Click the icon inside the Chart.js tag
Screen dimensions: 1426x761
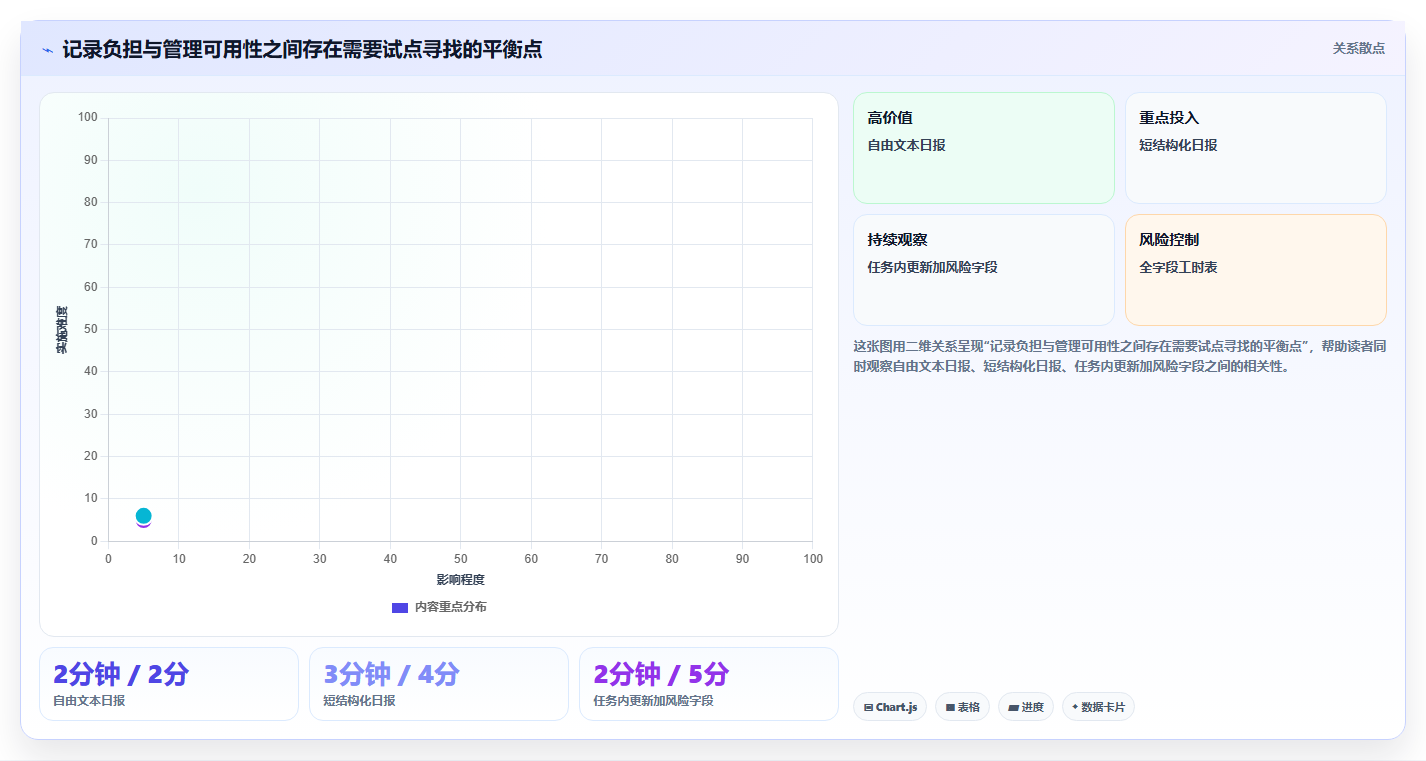(868, 708)
